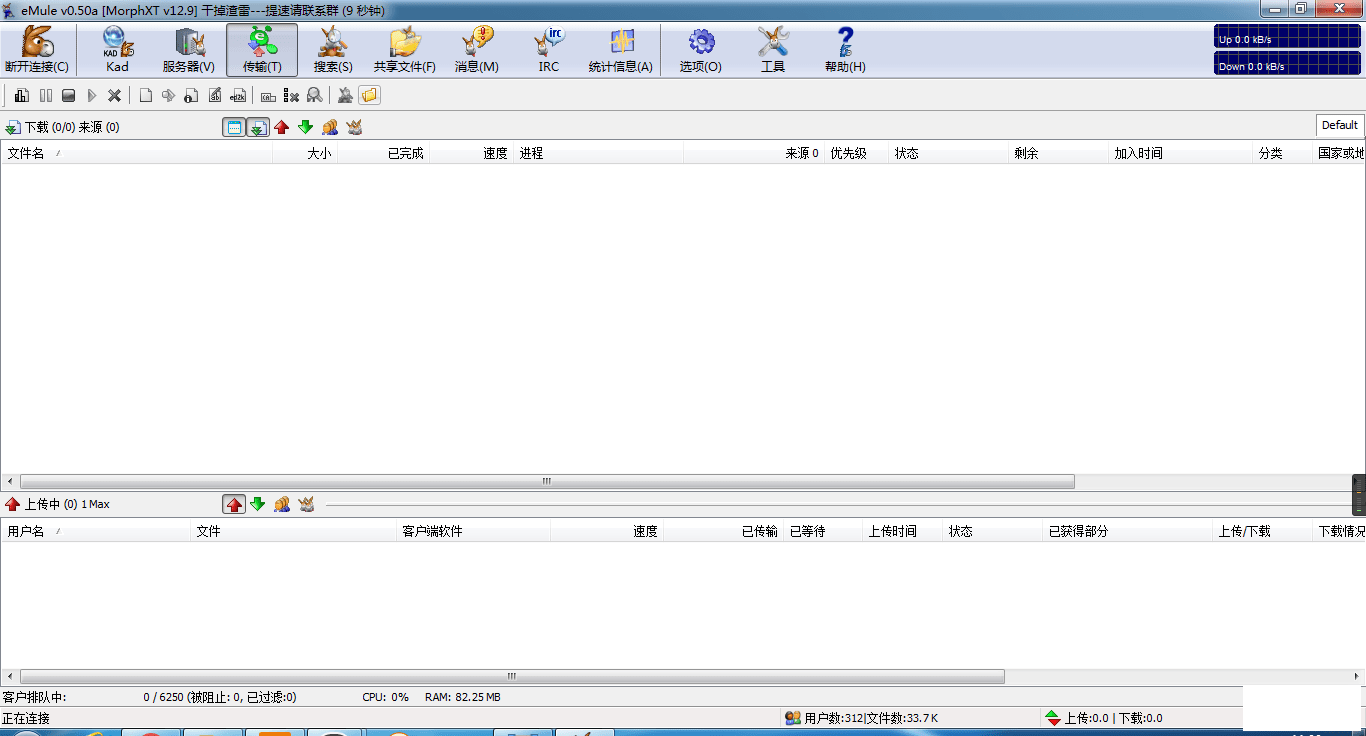Screen dimensions: 1366x736
Task: Click the preview arrow toolbar icon
Action: coord(169,95)
